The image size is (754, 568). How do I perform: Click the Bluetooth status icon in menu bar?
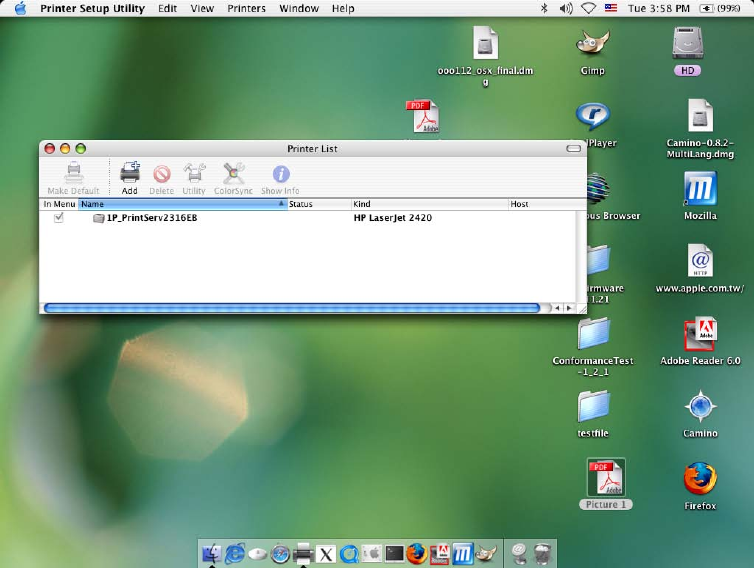click(x=544, y=8)
